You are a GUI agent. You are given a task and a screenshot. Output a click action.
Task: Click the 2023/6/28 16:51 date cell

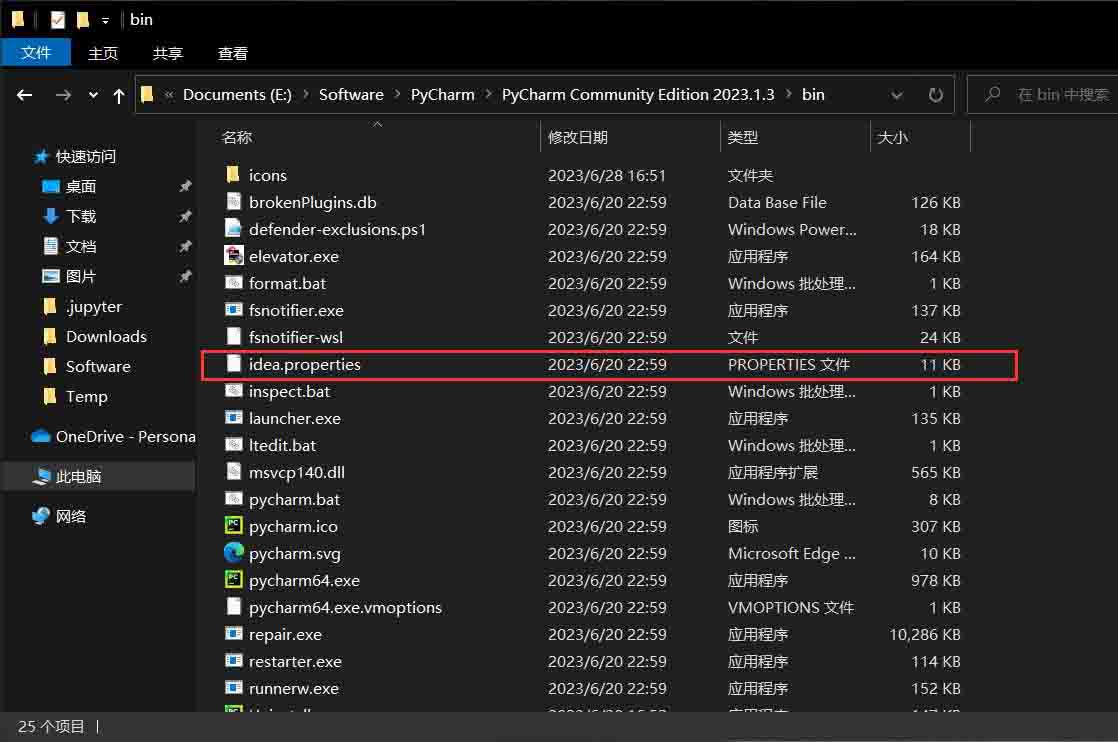(x=607, y=175)
